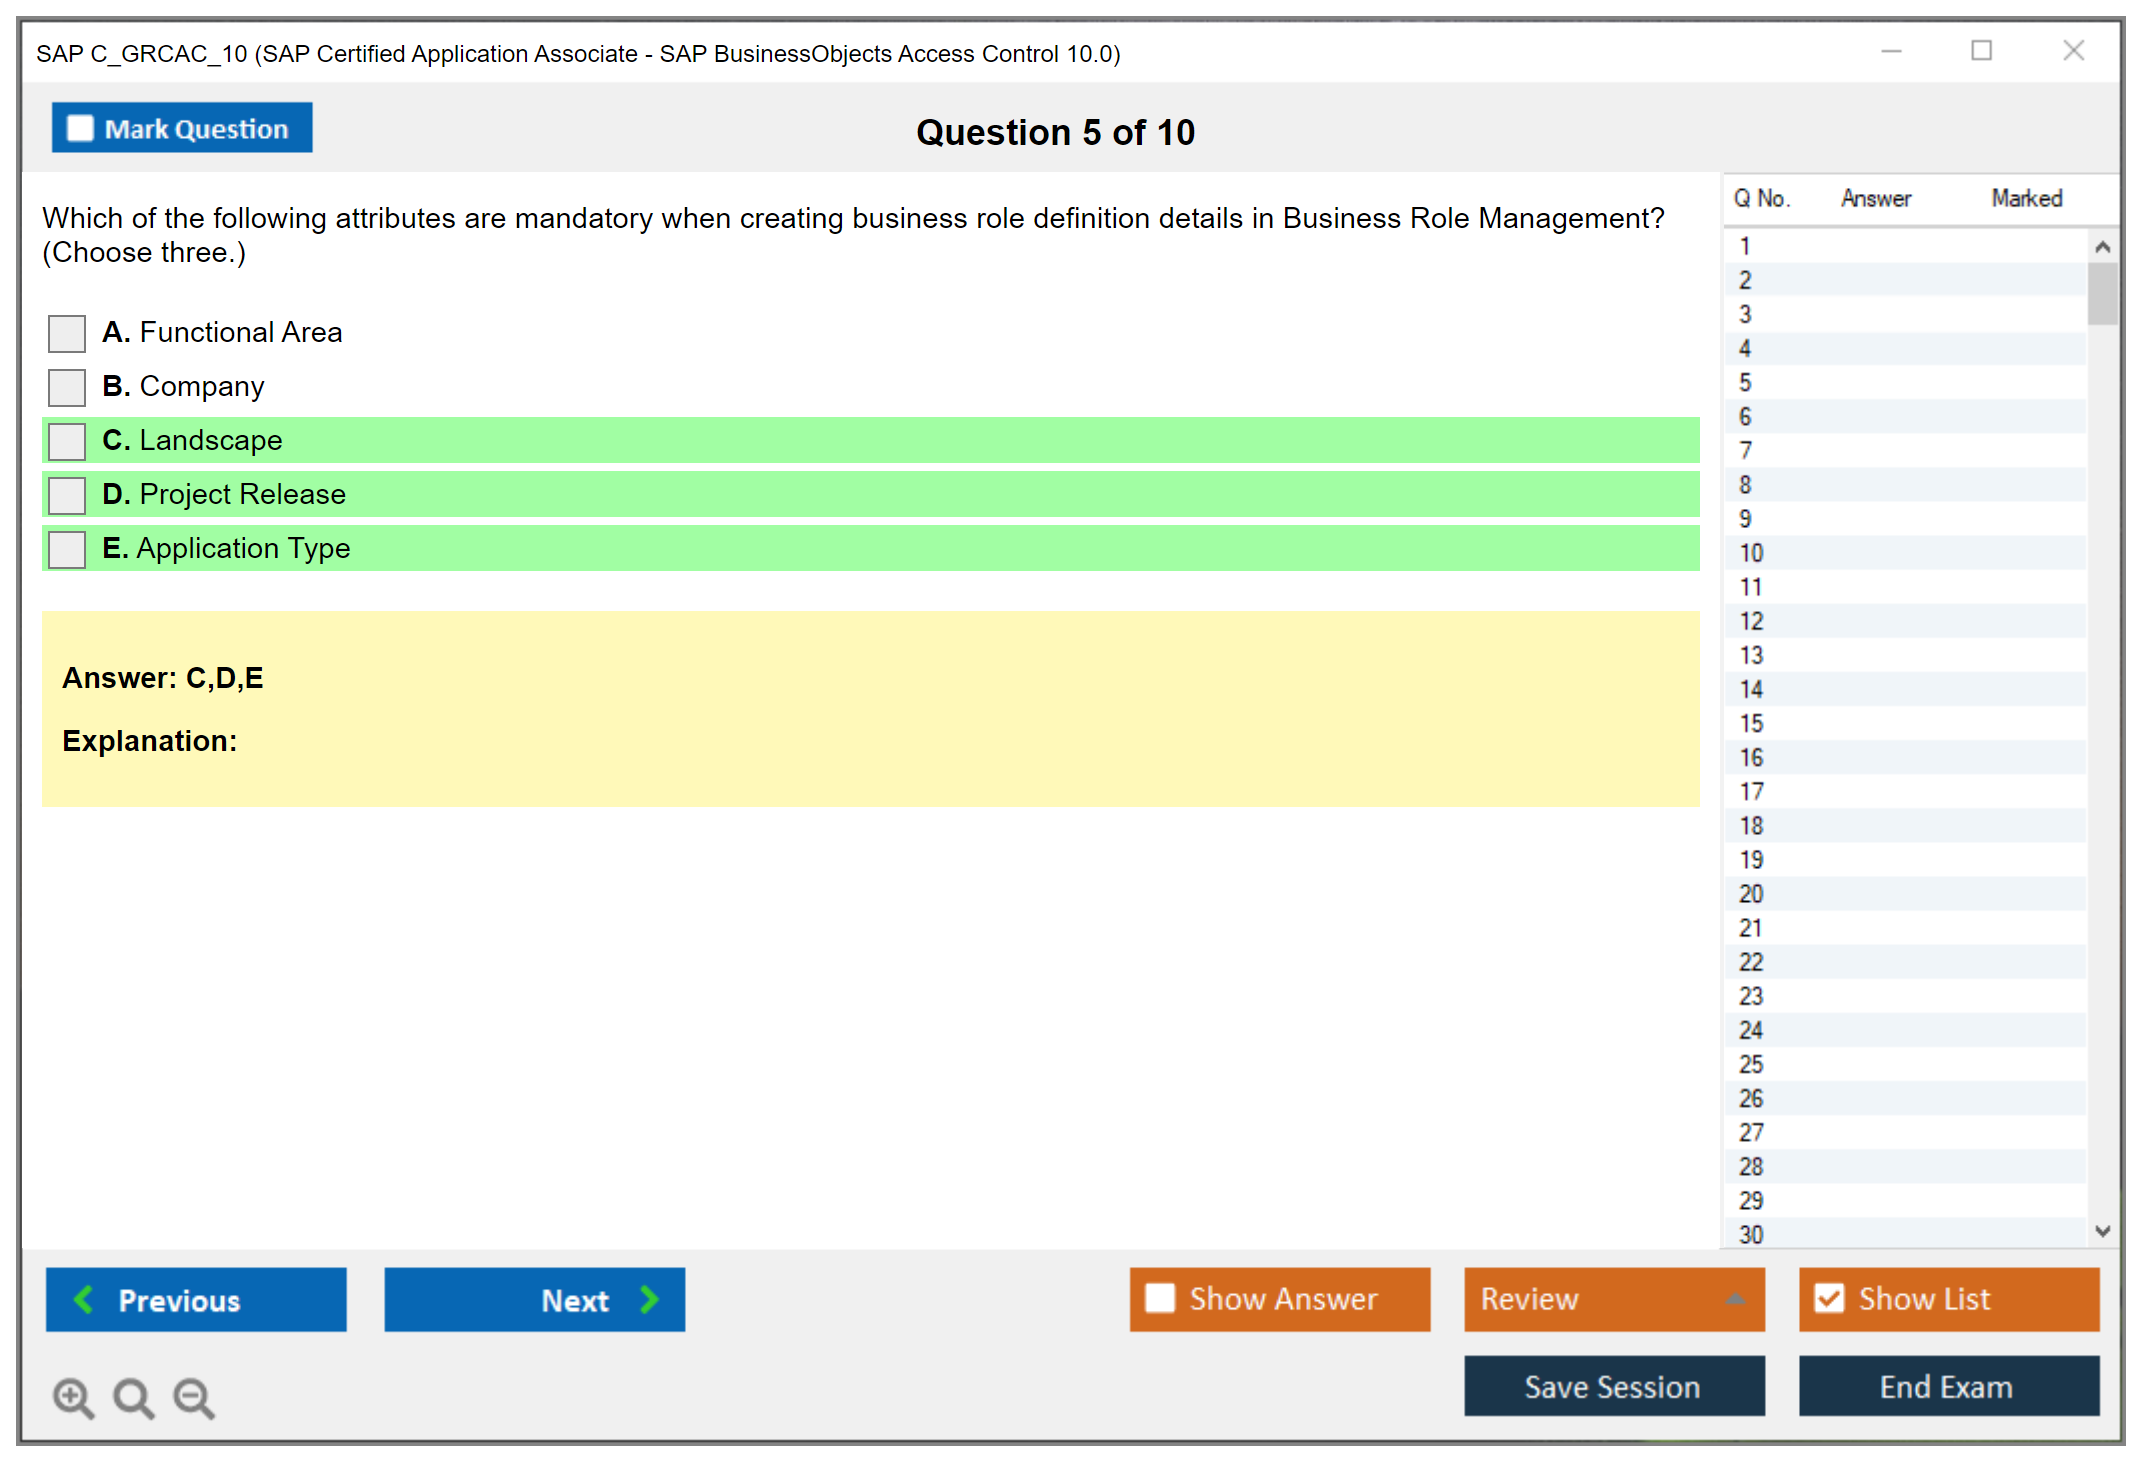Click the green right arrow on Next
The height and width of the screenshot is (1470, 2150).
(x=649, y=1299)
